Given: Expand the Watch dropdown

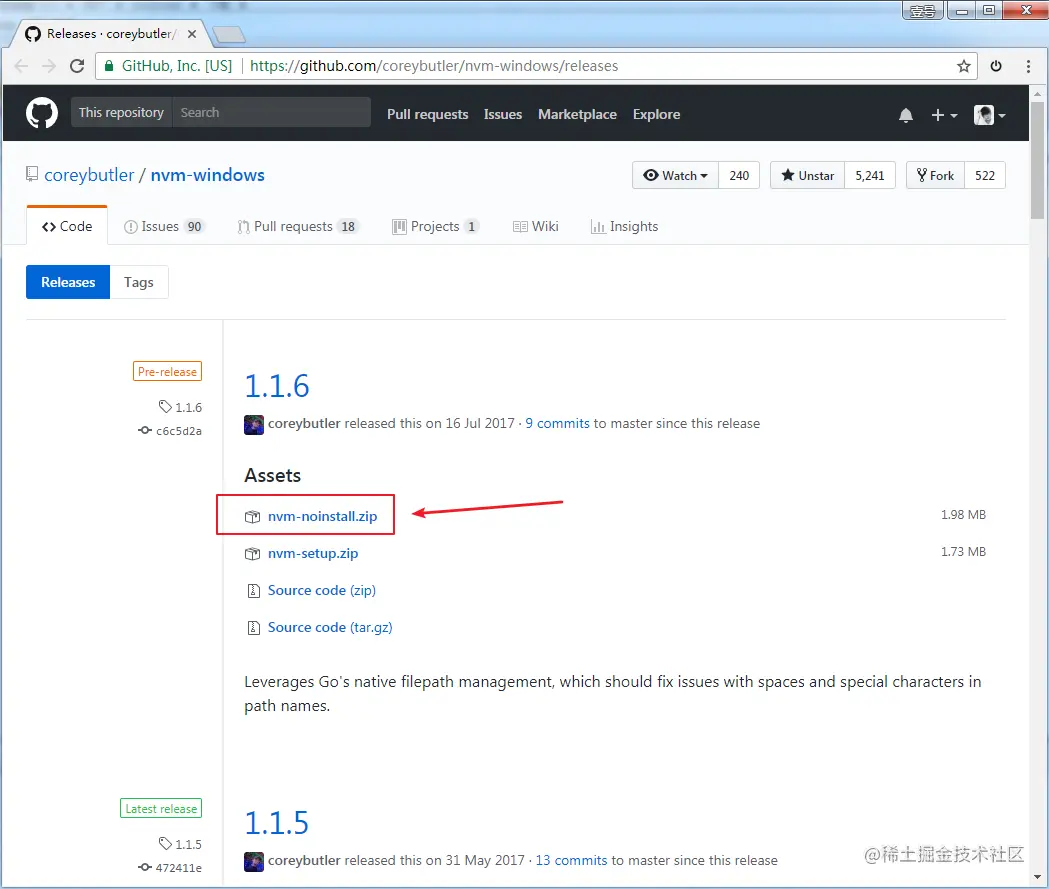Looking at the screenshot, I should click(x=675, y=175).
